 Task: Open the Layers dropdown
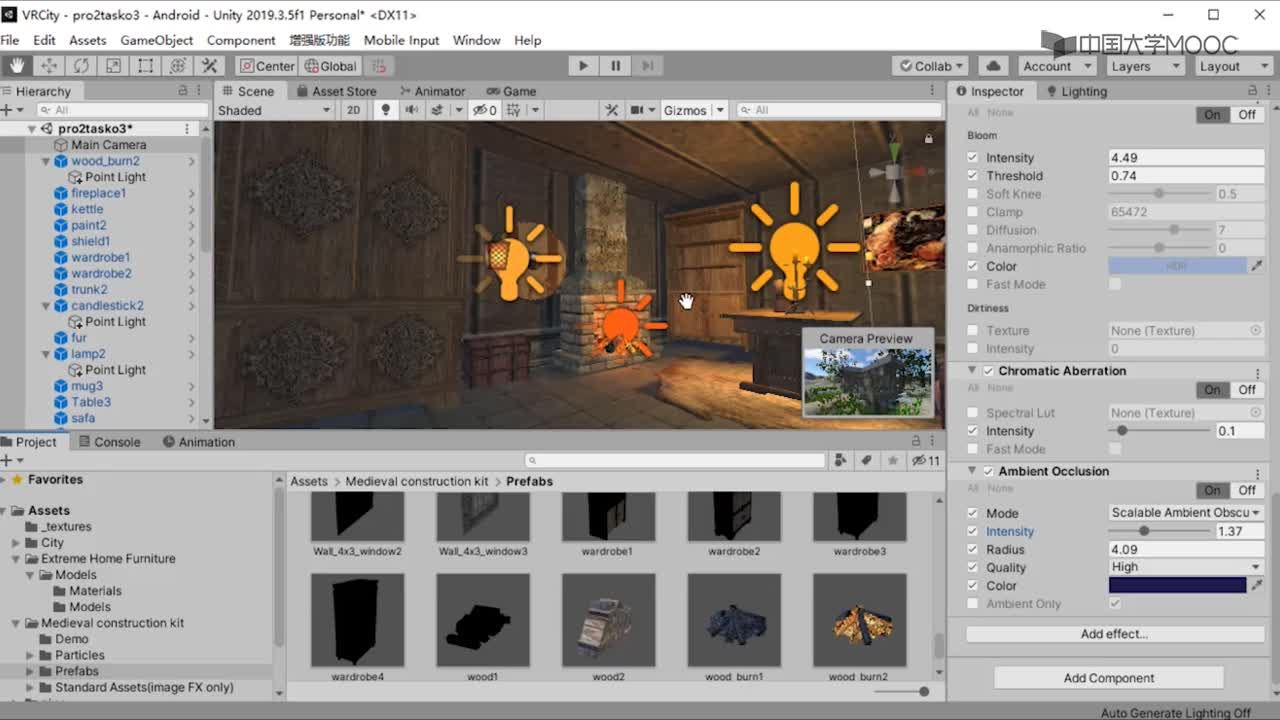(1145, 66)
